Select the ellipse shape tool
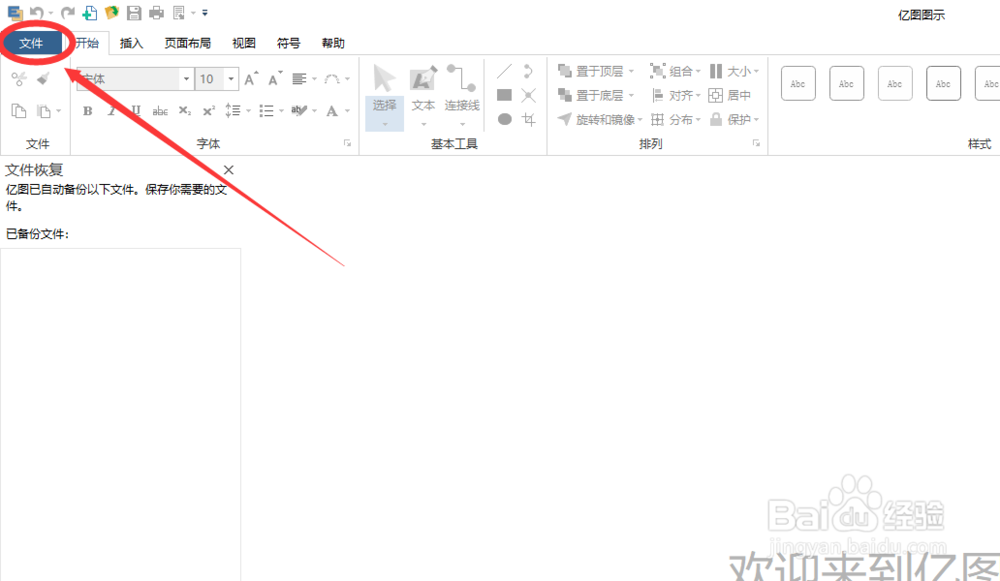This screenshot has width=1000, height=581. [x=504, y=119]
